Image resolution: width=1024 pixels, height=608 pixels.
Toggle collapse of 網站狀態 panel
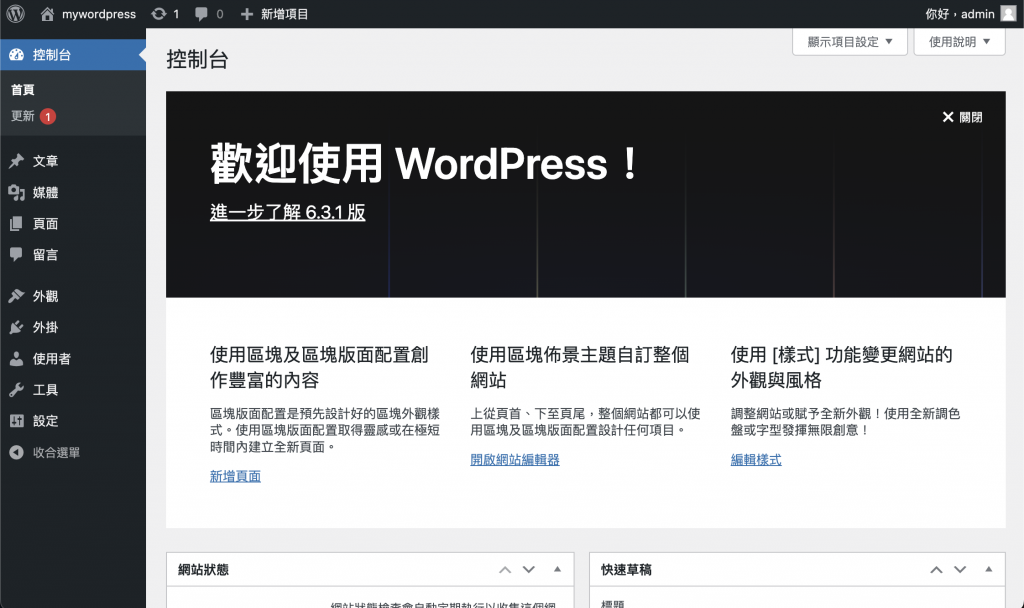(557, 569)
